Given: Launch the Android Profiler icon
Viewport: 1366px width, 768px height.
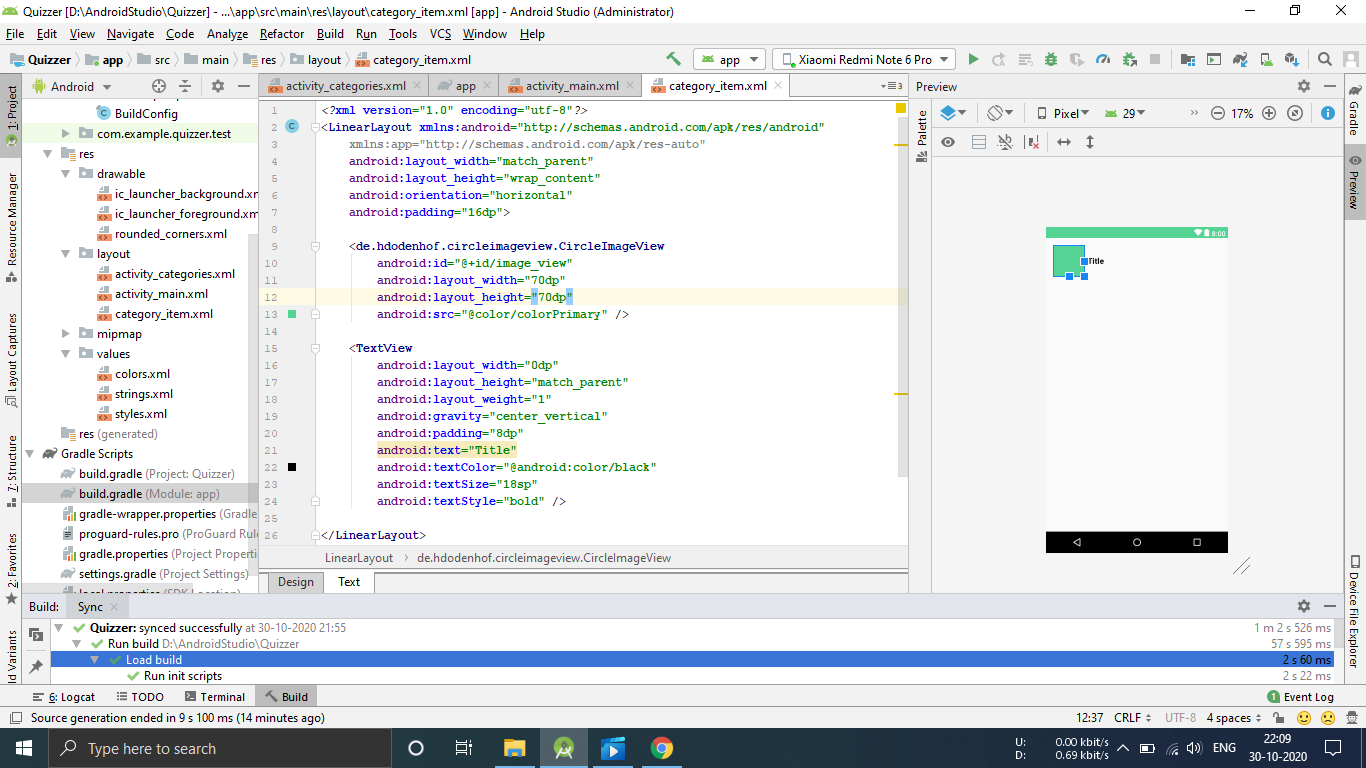Looking at the screenshot, I should (x=1103, y=59).
